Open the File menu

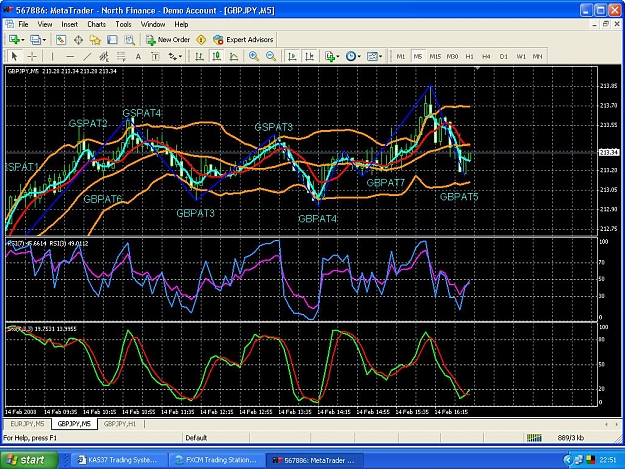pyautogui.click(x=23, y=24)
